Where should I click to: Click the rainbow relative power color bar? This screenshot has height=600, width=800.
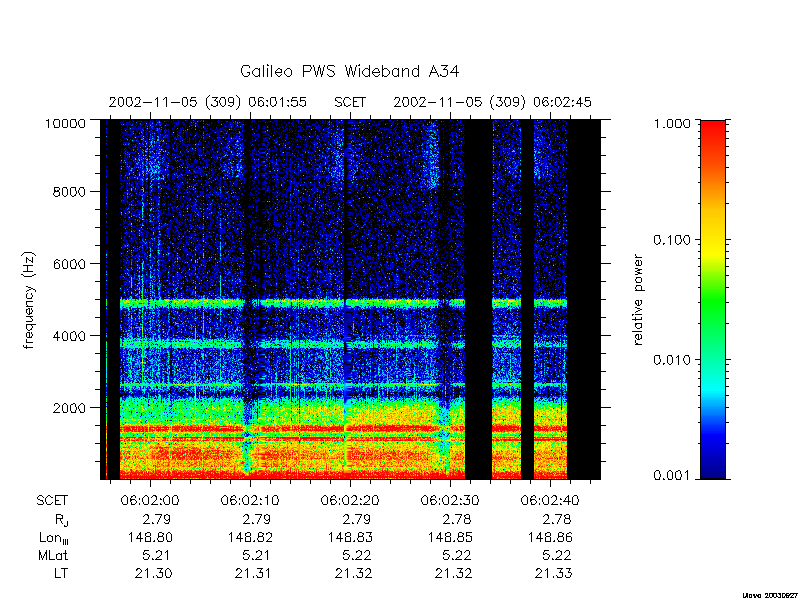pos(713,300)
